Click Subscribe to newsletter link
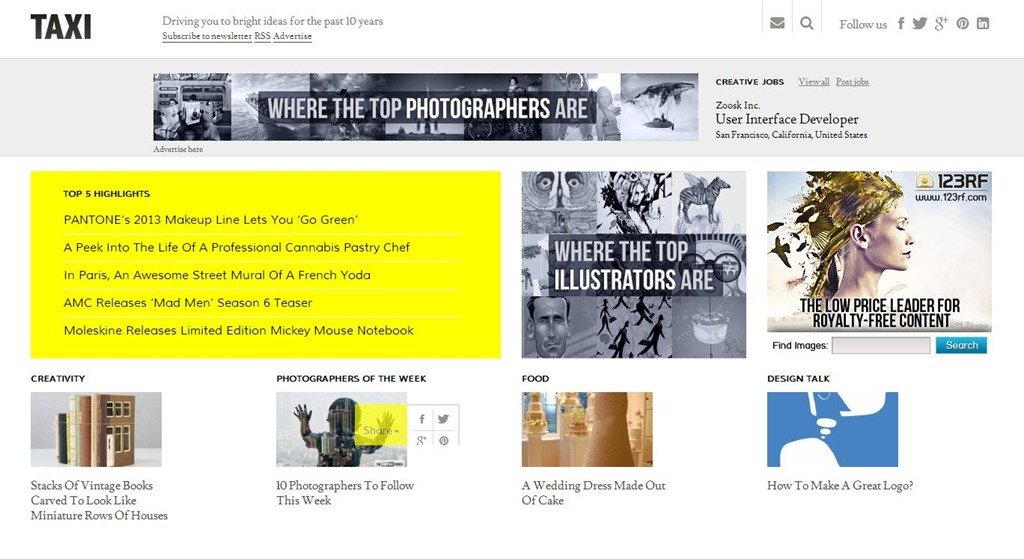This screenshot has height=559, width=1024. pyautogui.click(x=207, y=37)
